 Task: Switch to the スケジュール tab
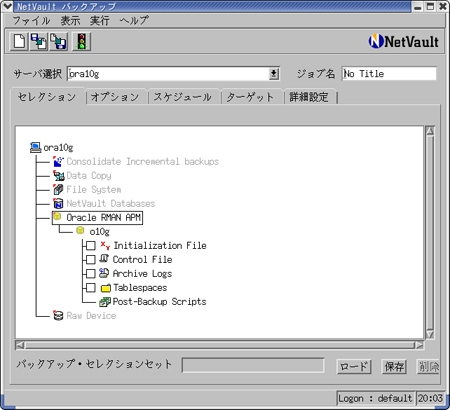click(183, 97)
